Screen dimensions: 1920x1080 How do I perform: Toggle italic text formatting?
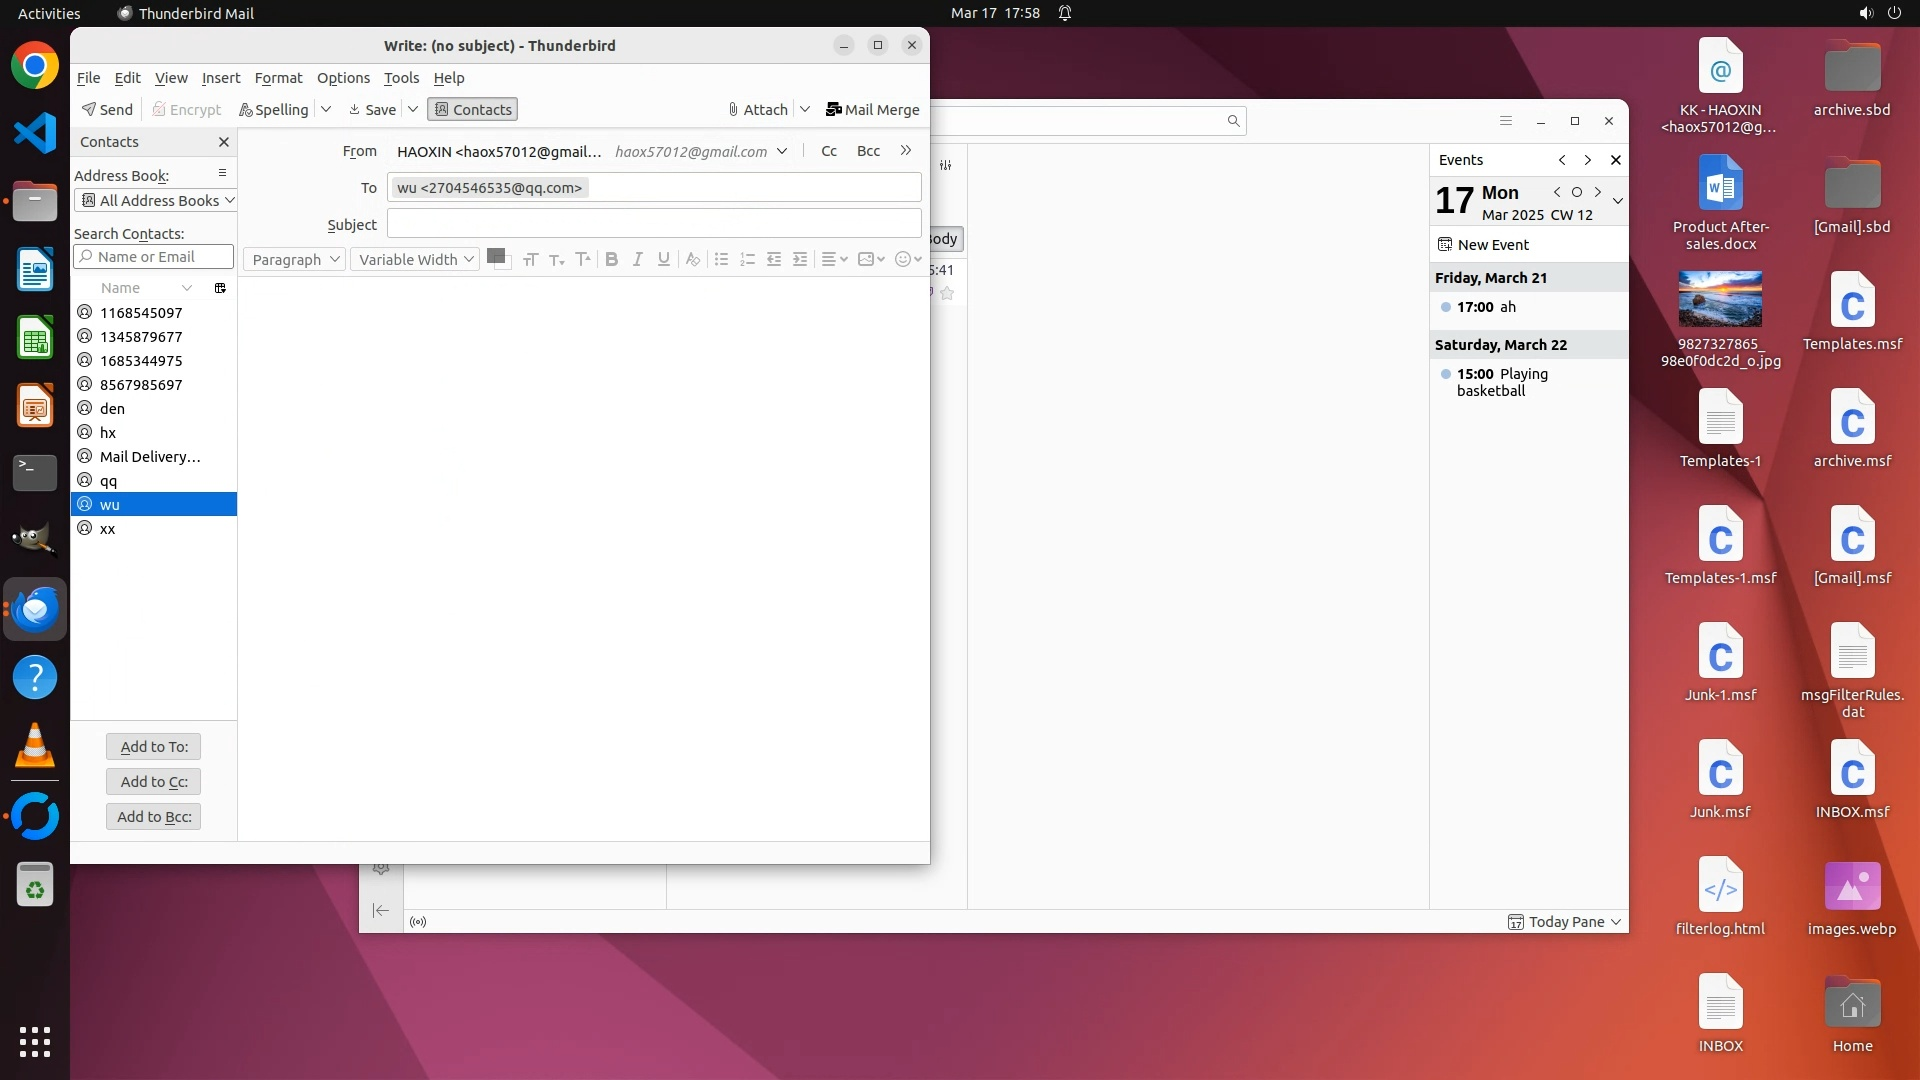[x=637, y=259]
